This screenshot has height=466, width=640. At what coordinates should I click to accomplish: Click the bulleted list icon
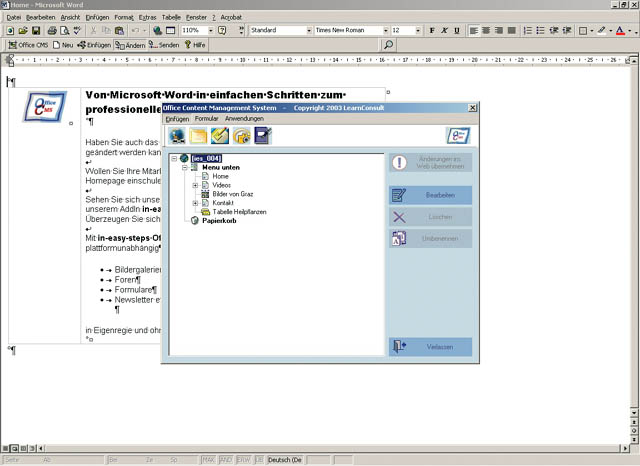[x=540, y=31]
